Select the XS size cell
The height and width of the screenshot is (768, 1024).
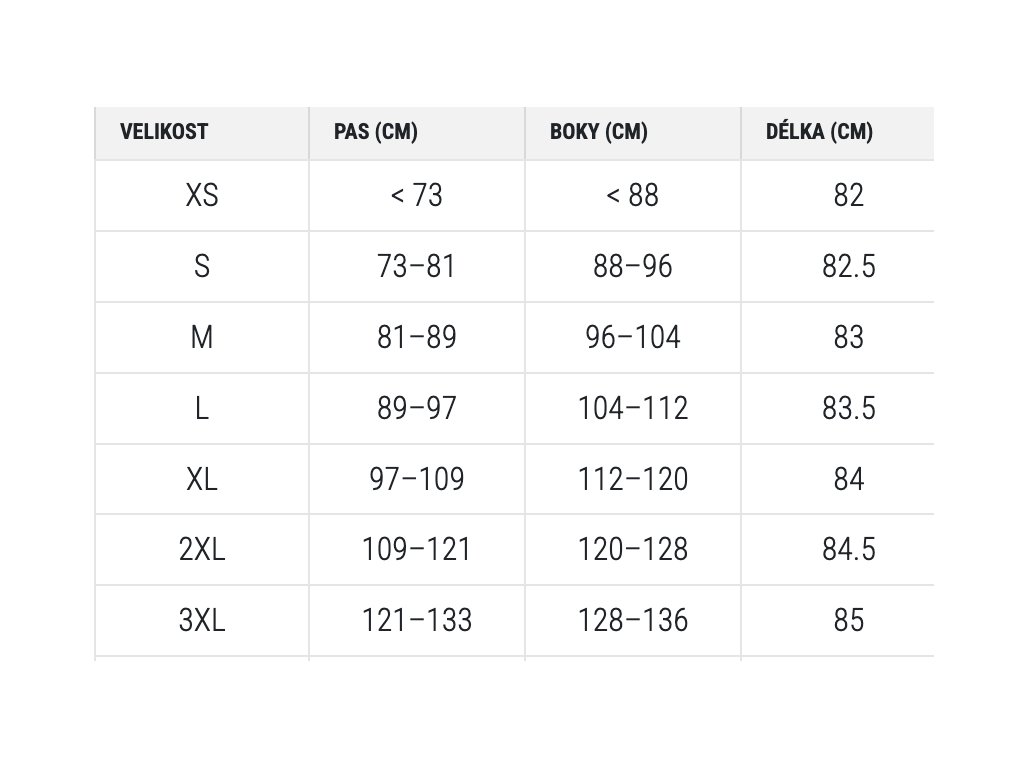202,195
